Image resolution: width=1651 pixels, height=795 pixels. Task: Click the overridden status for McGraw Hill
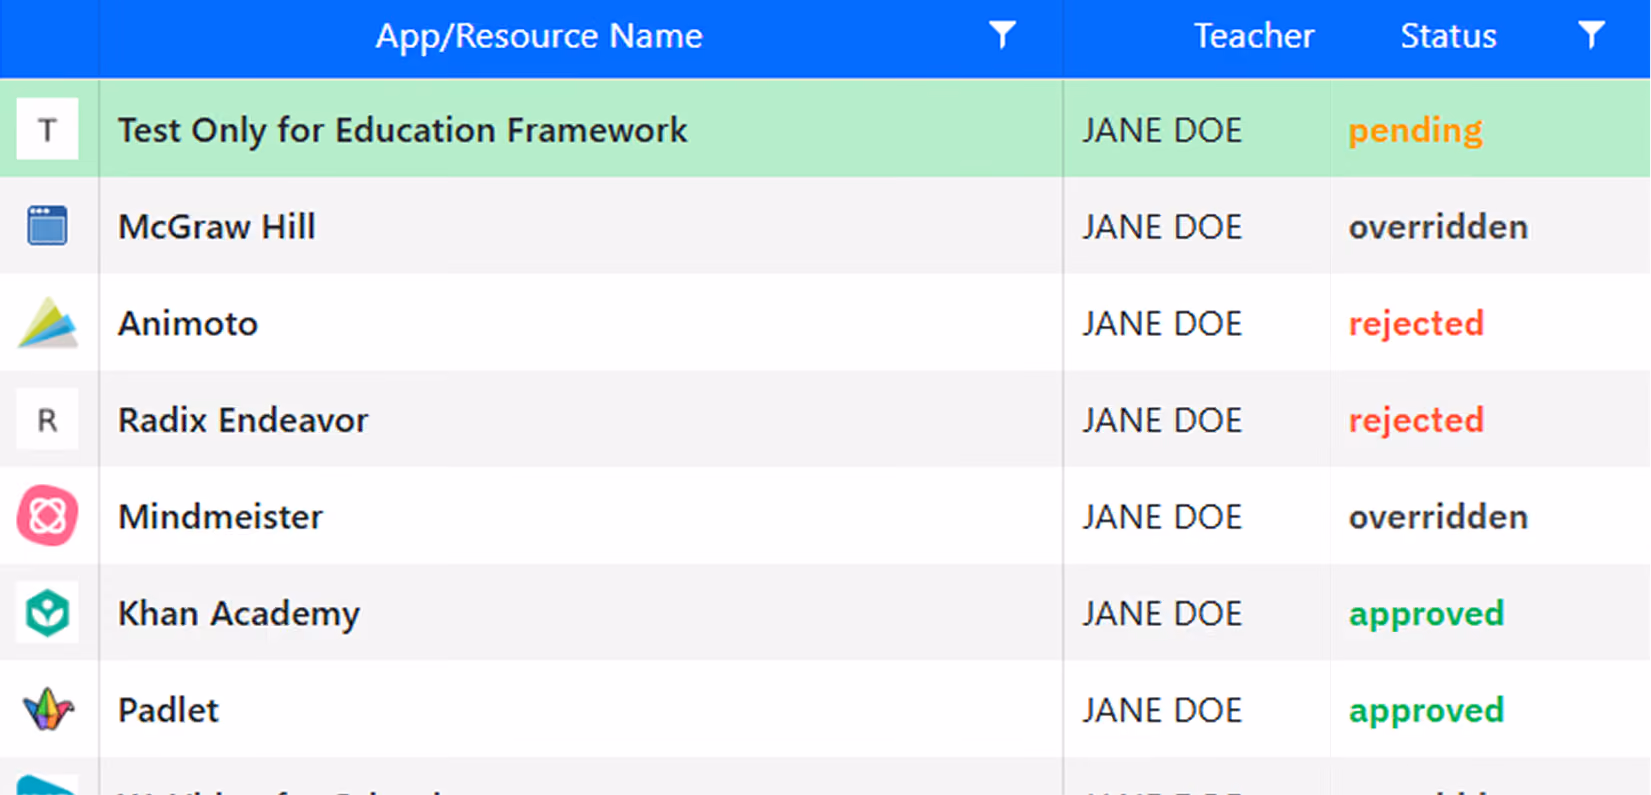pos(1438,227)
